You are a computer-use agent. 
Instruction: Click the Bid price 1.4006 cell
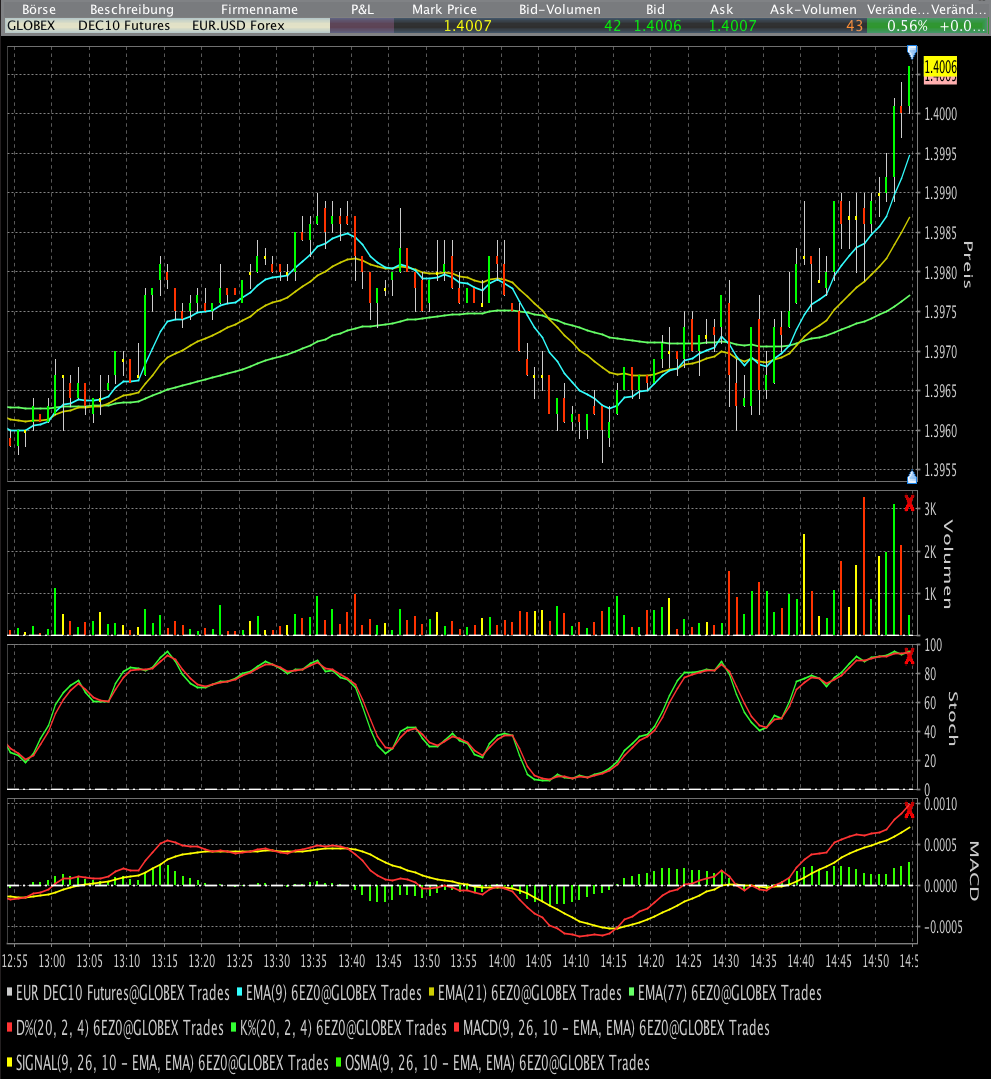click(657, 25)
